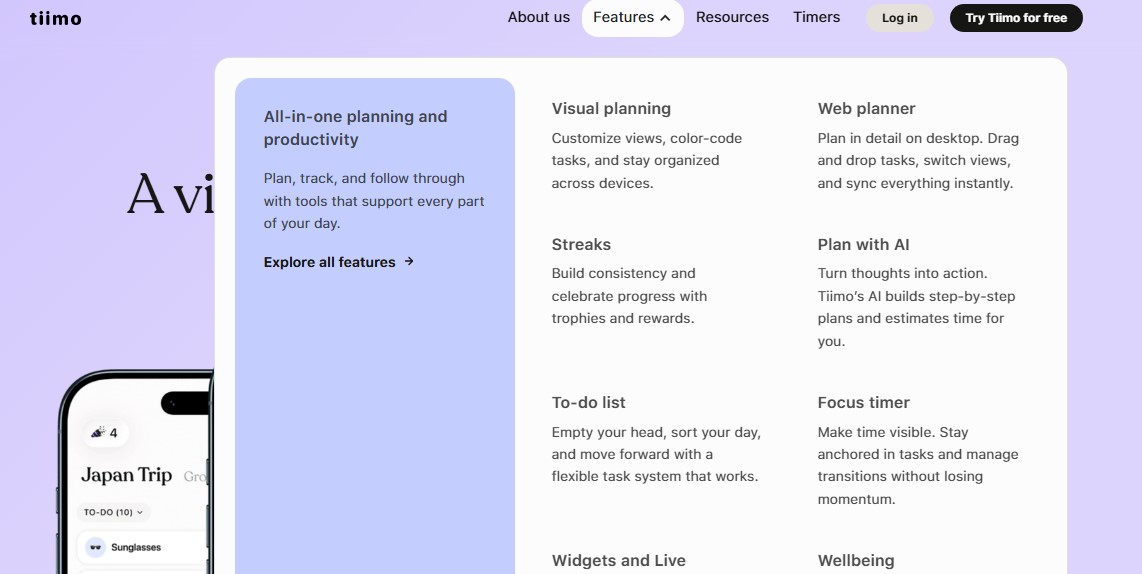Click the 'Plan, track, and follow through' text
Screen dimensions: 1142x574
[x=374, y=200]
